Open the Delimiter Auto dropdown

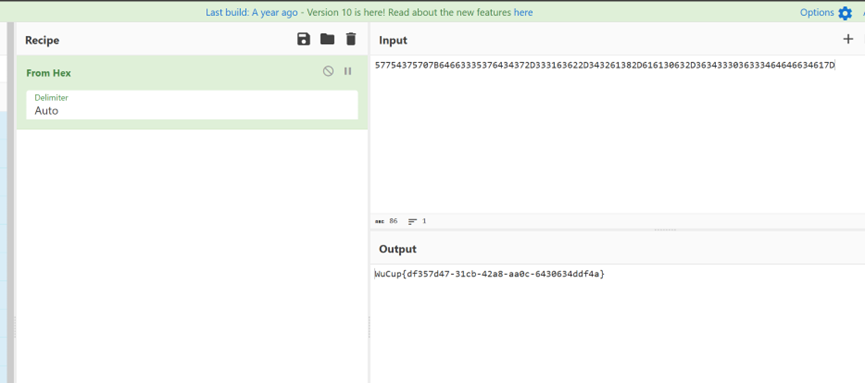click(192, 105)
